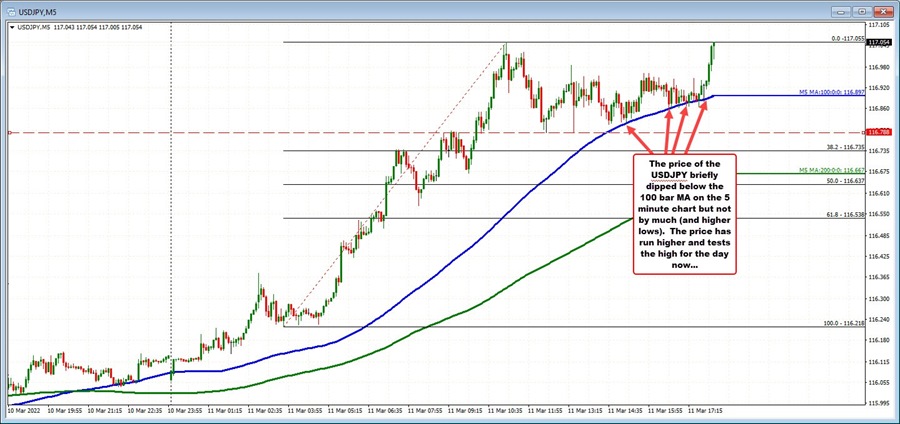This screenshot has height=424, width=900.
Task: Maximize the USDJPY,M5 chart window
Action: [x=862, y=10]
